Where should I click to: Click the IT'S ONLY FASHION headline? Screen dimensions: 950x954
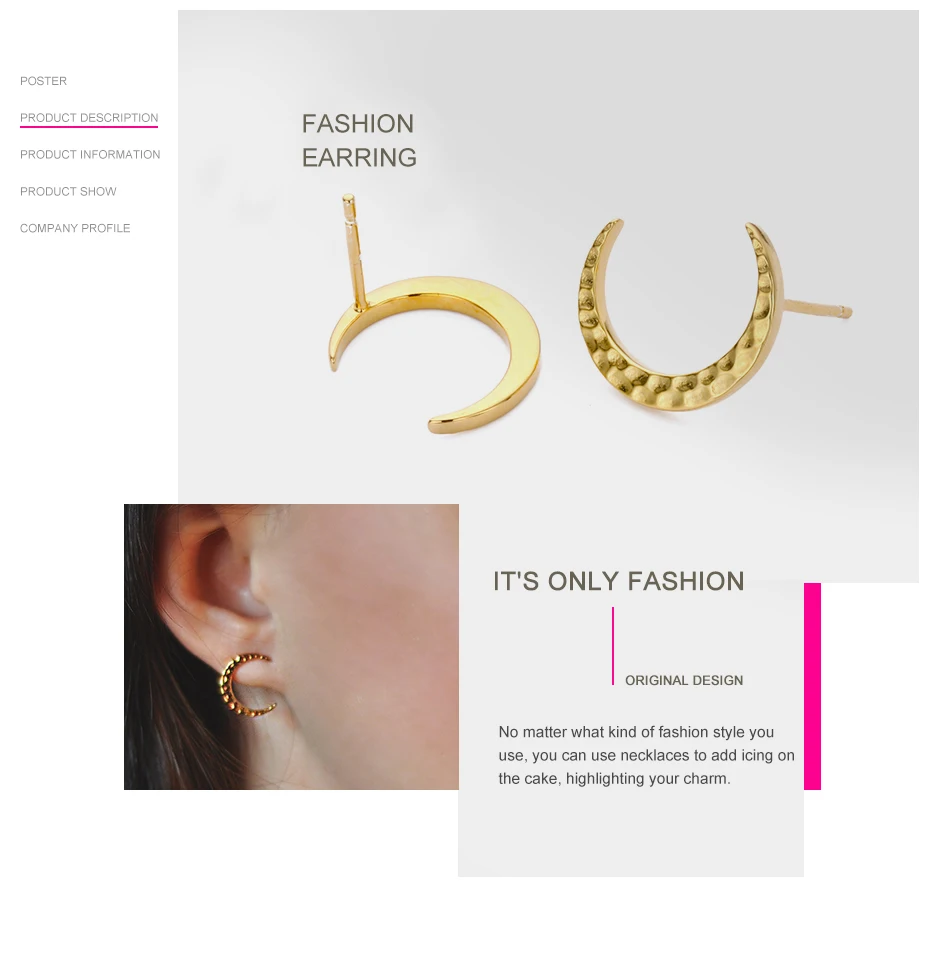click(618, 581)
